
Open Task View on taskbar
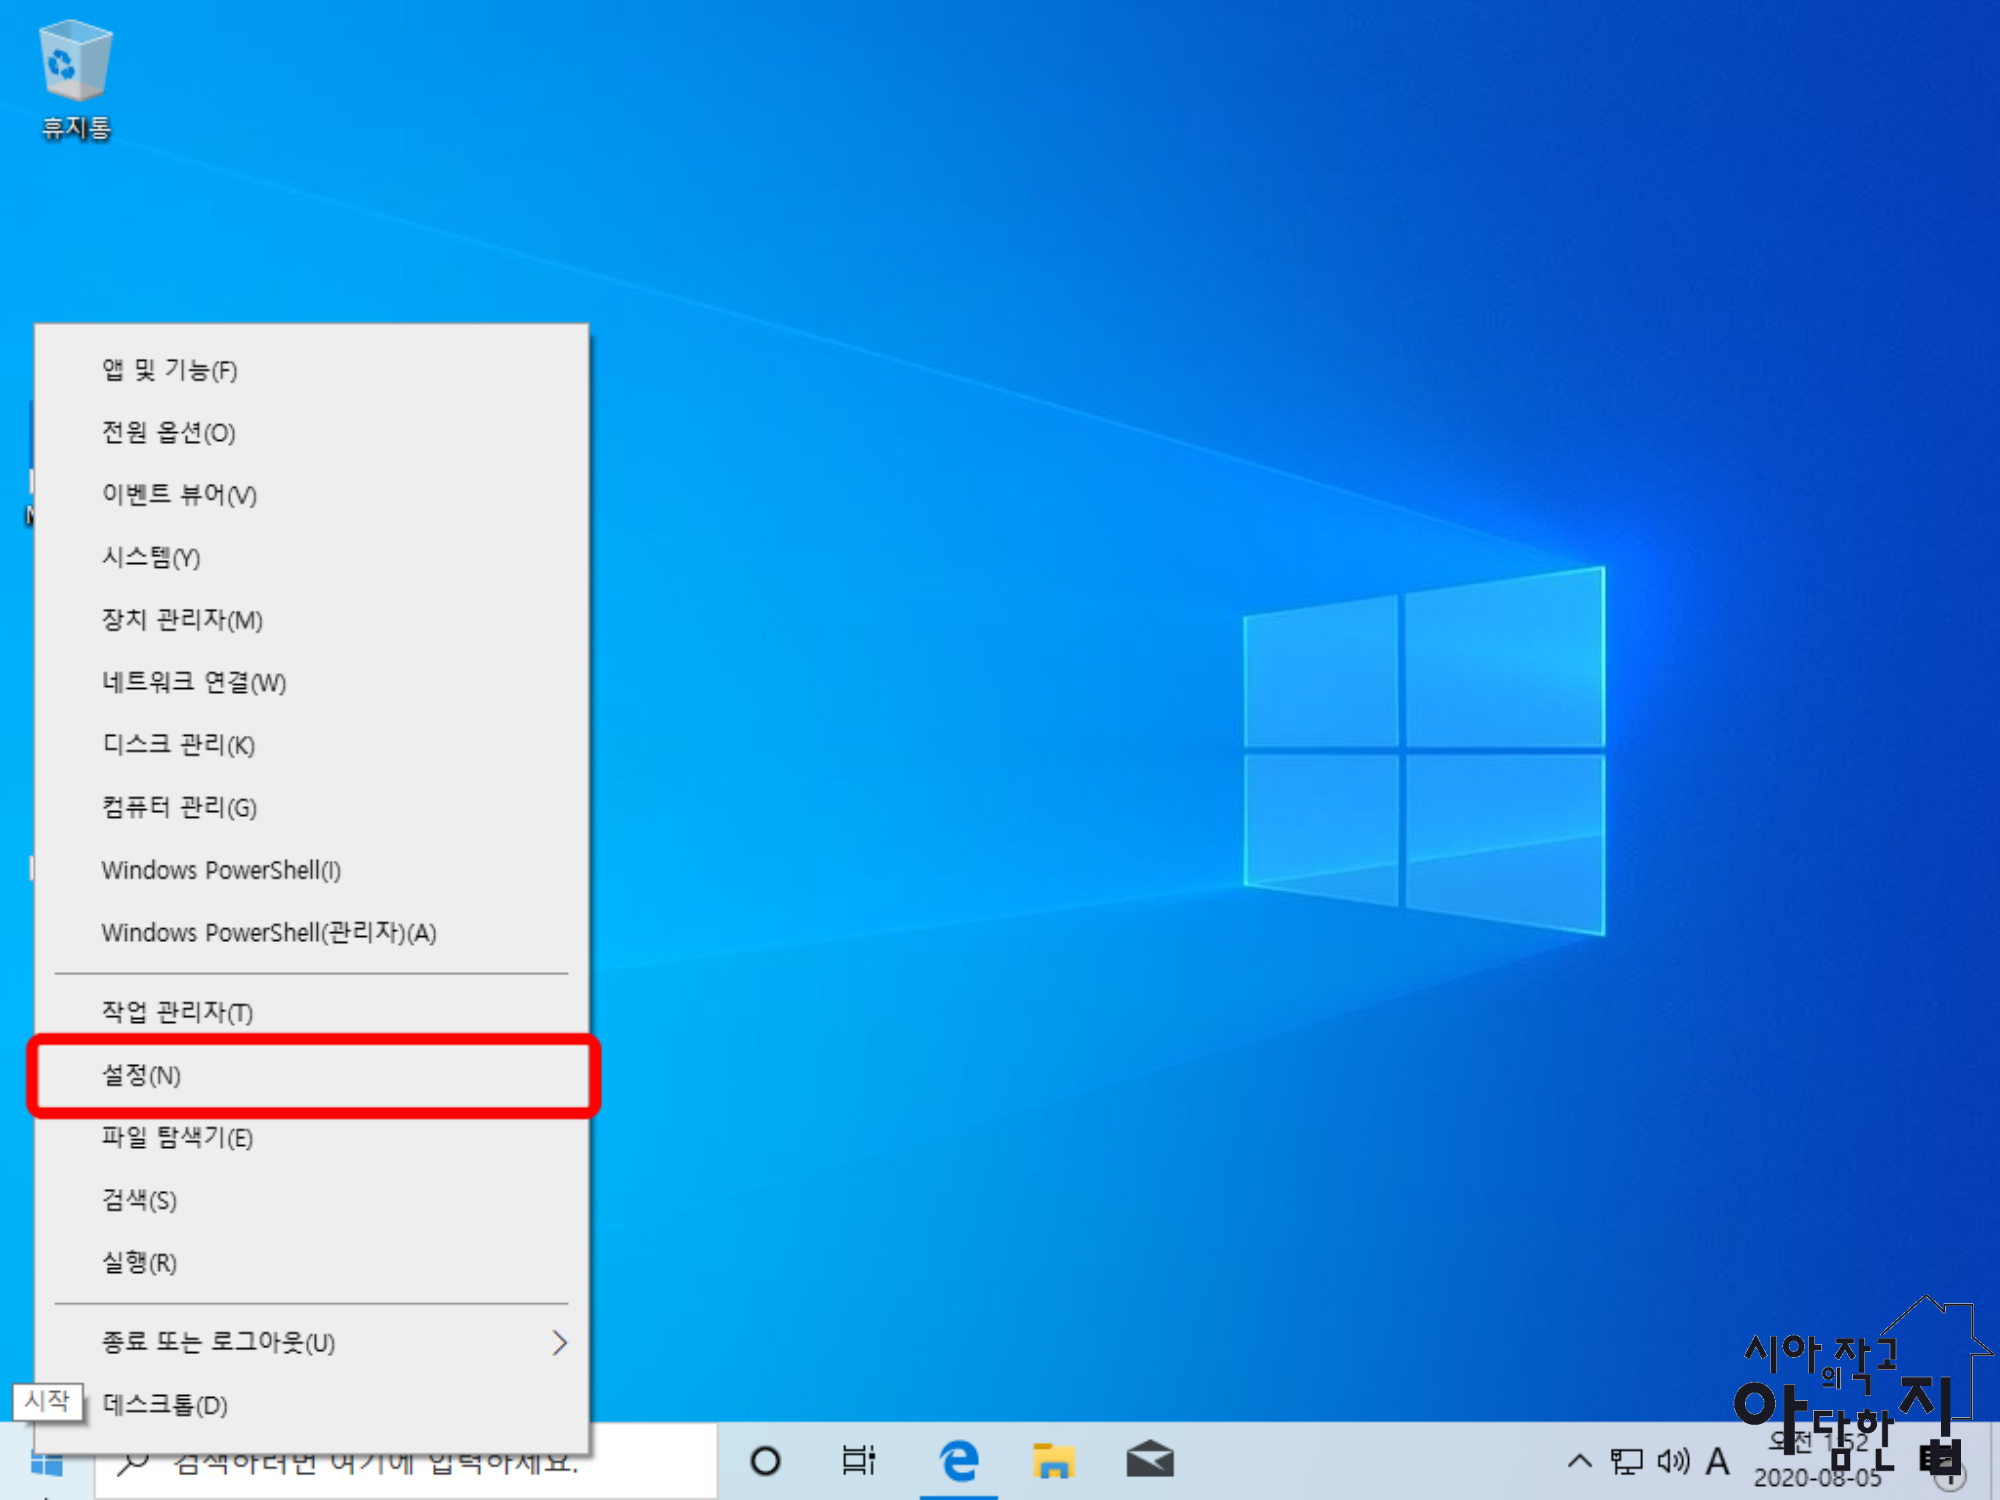click(858, 1462)
